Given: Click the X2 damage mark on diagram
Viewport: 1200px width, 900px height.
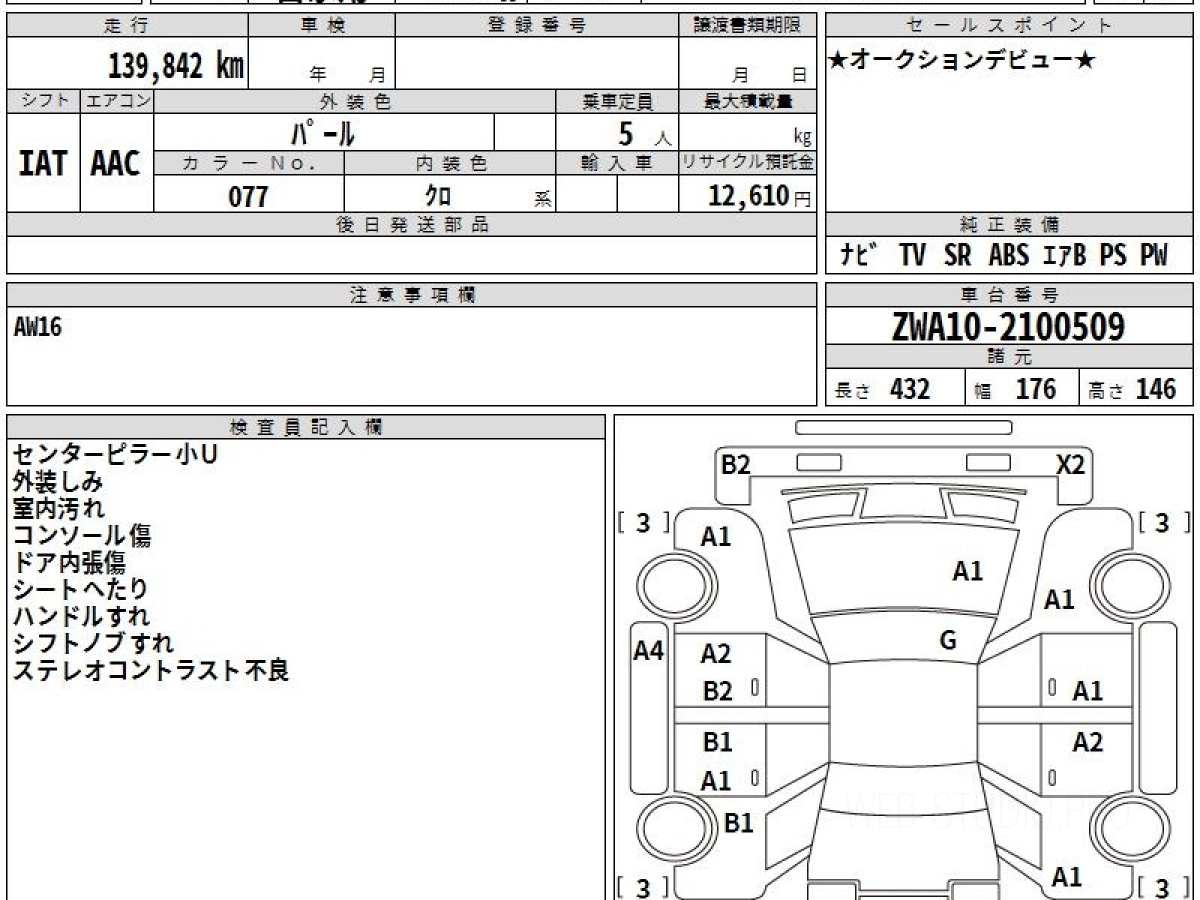Looking at the screenshot, I should (1071, 465).
